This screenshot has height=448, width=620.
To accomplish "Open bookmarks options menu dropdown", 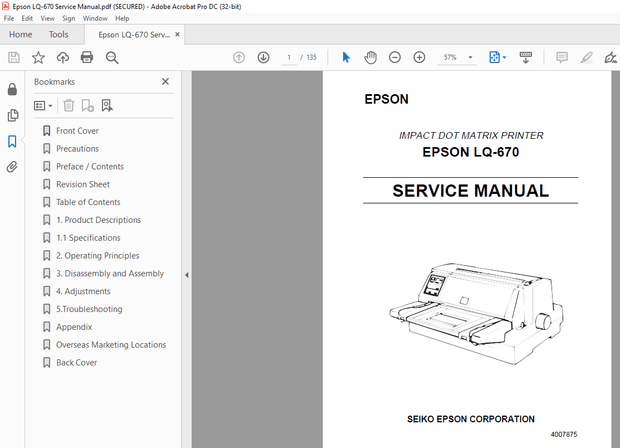I will click(x=43, y=106).
